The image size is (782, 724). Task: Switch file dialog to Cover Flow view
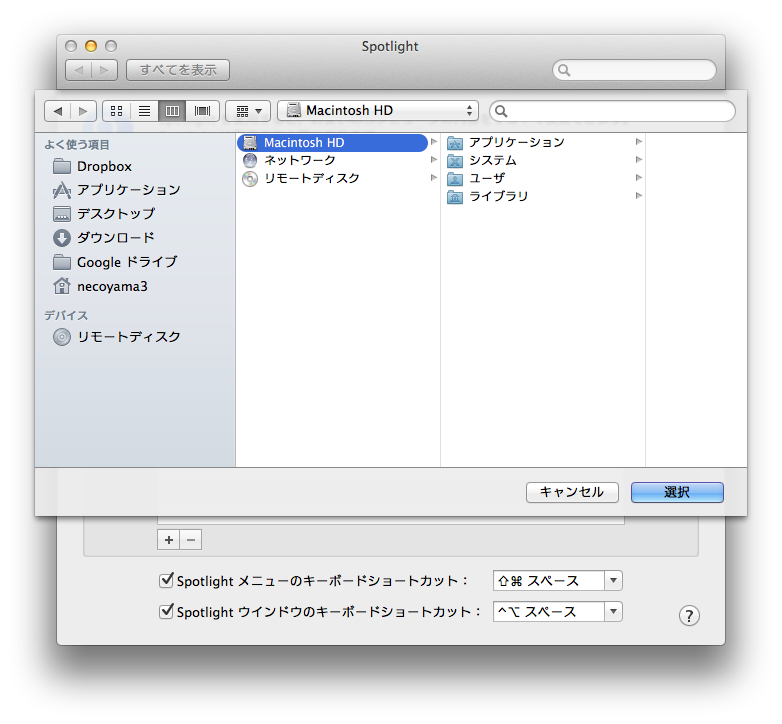coord(202,111)
